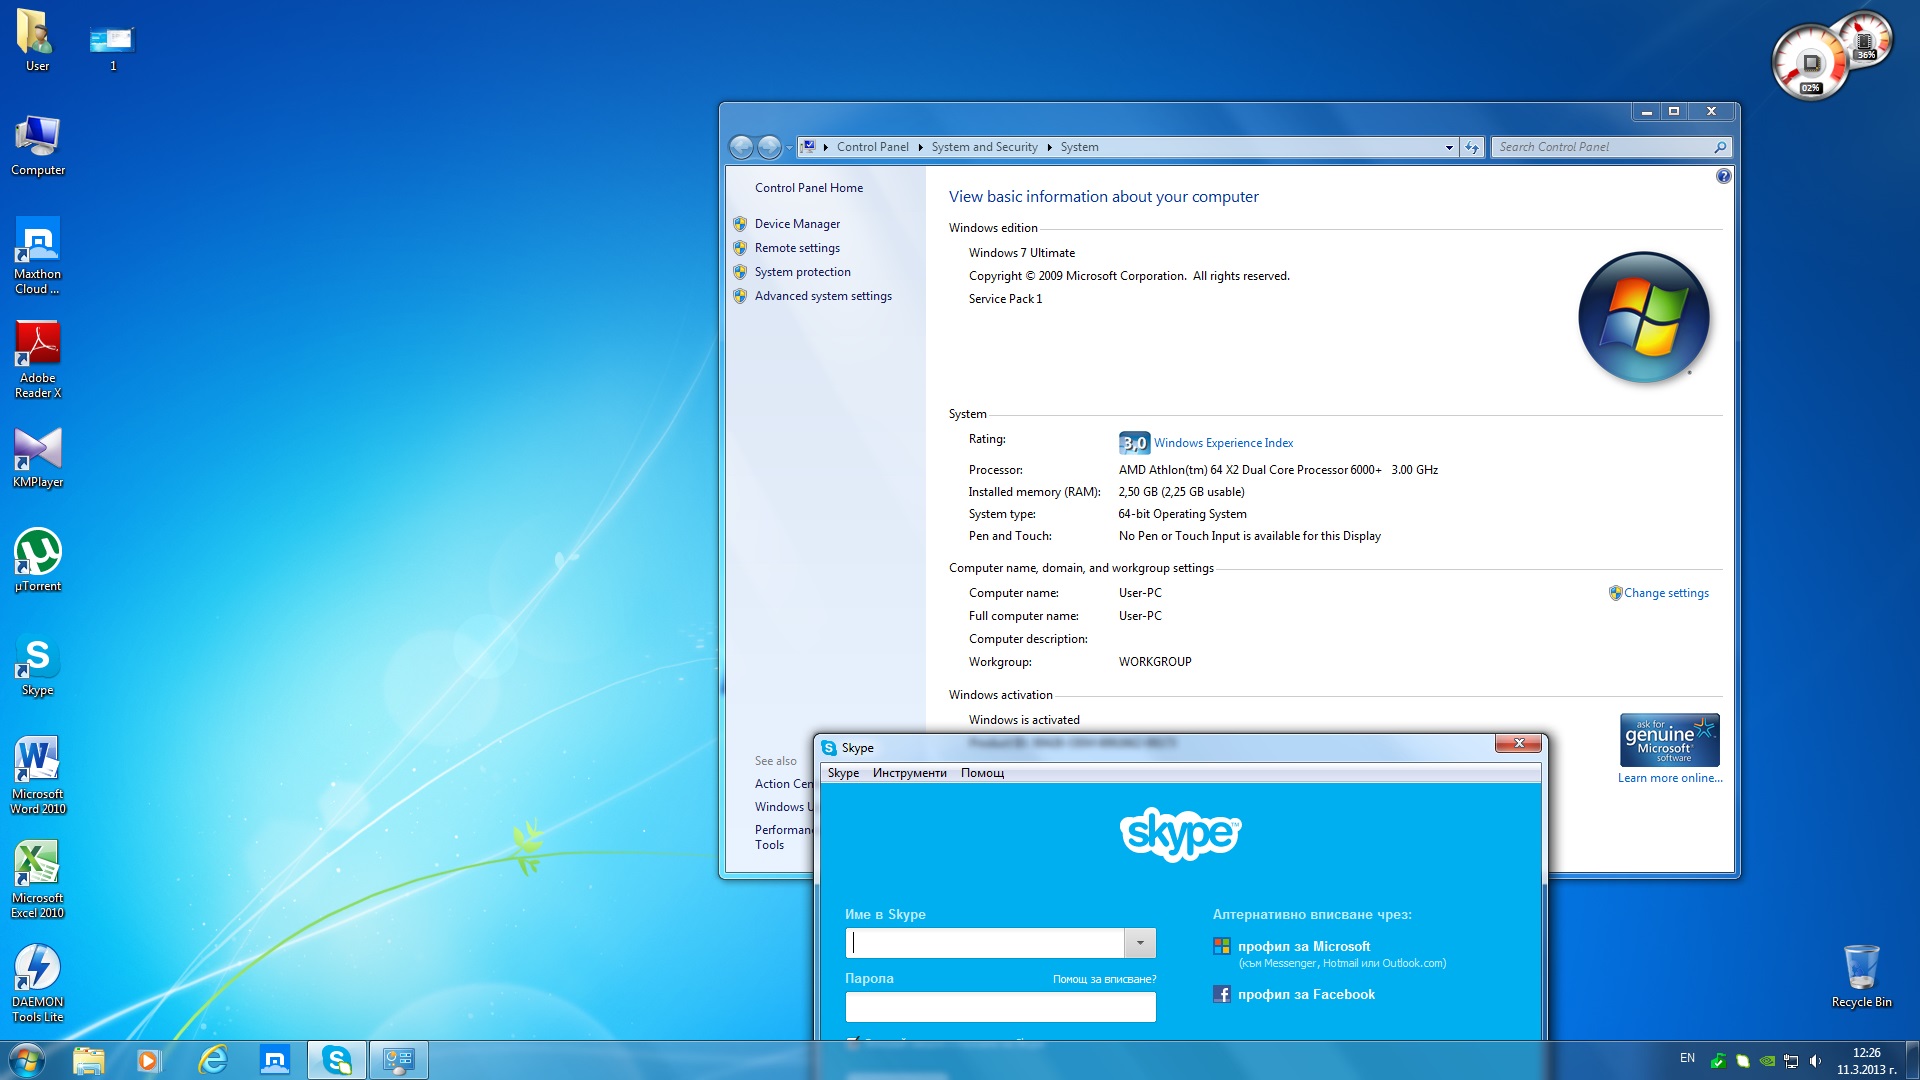Open the Adobe Reader X desktop shortcut

click(37, 360)
